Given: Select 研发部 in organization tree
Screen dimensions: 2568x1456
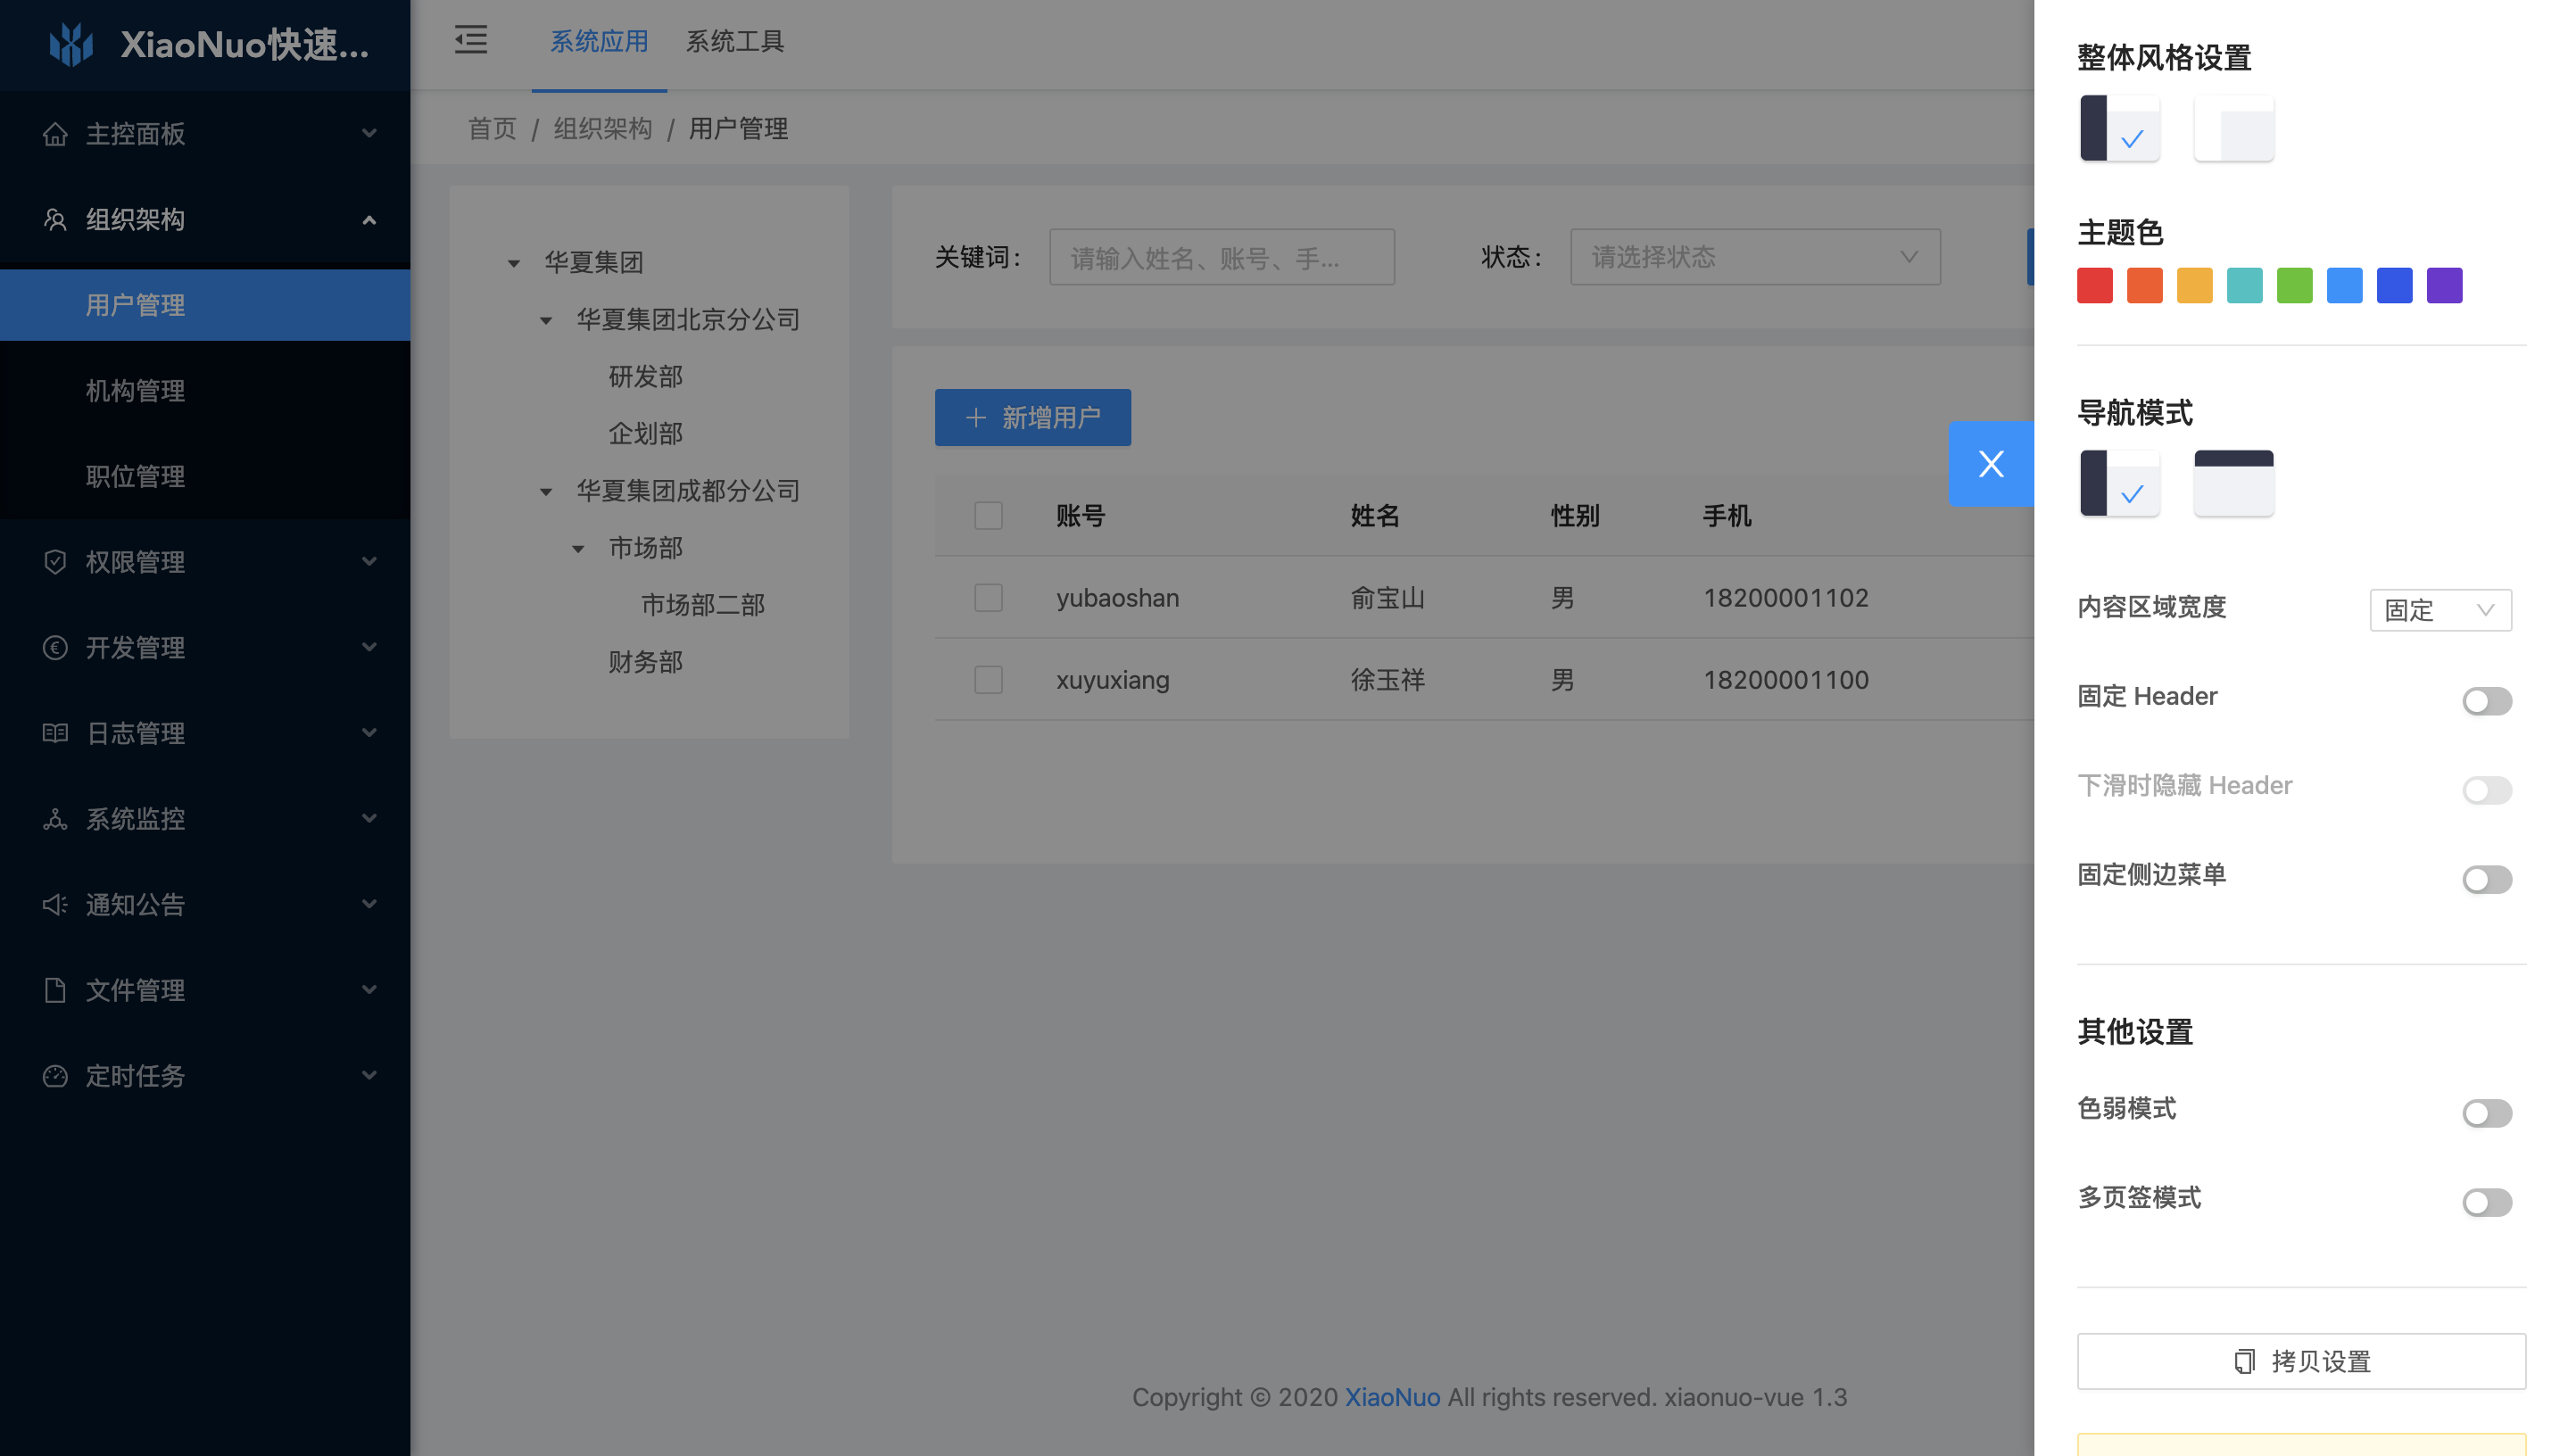Looking at the screenshot, I should pos(645,377).
